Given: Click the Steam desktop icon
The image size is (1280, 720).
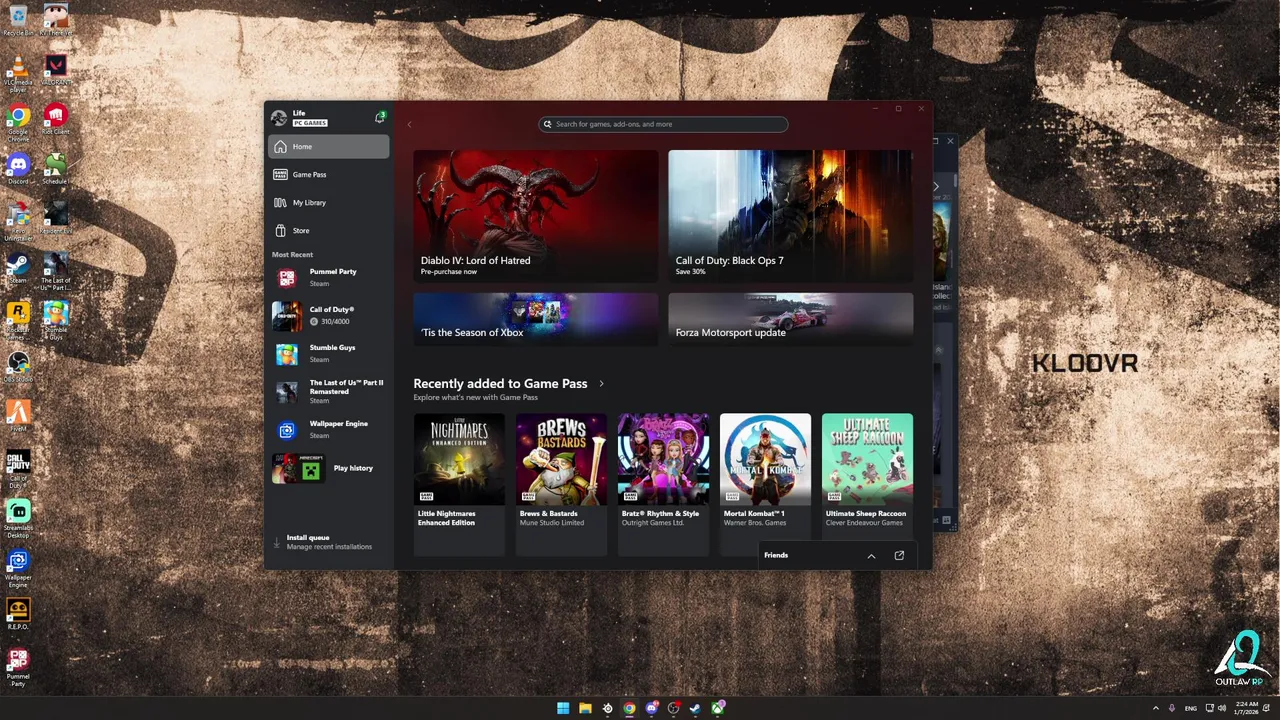Looking at the screenshot, I should point(18,268).
